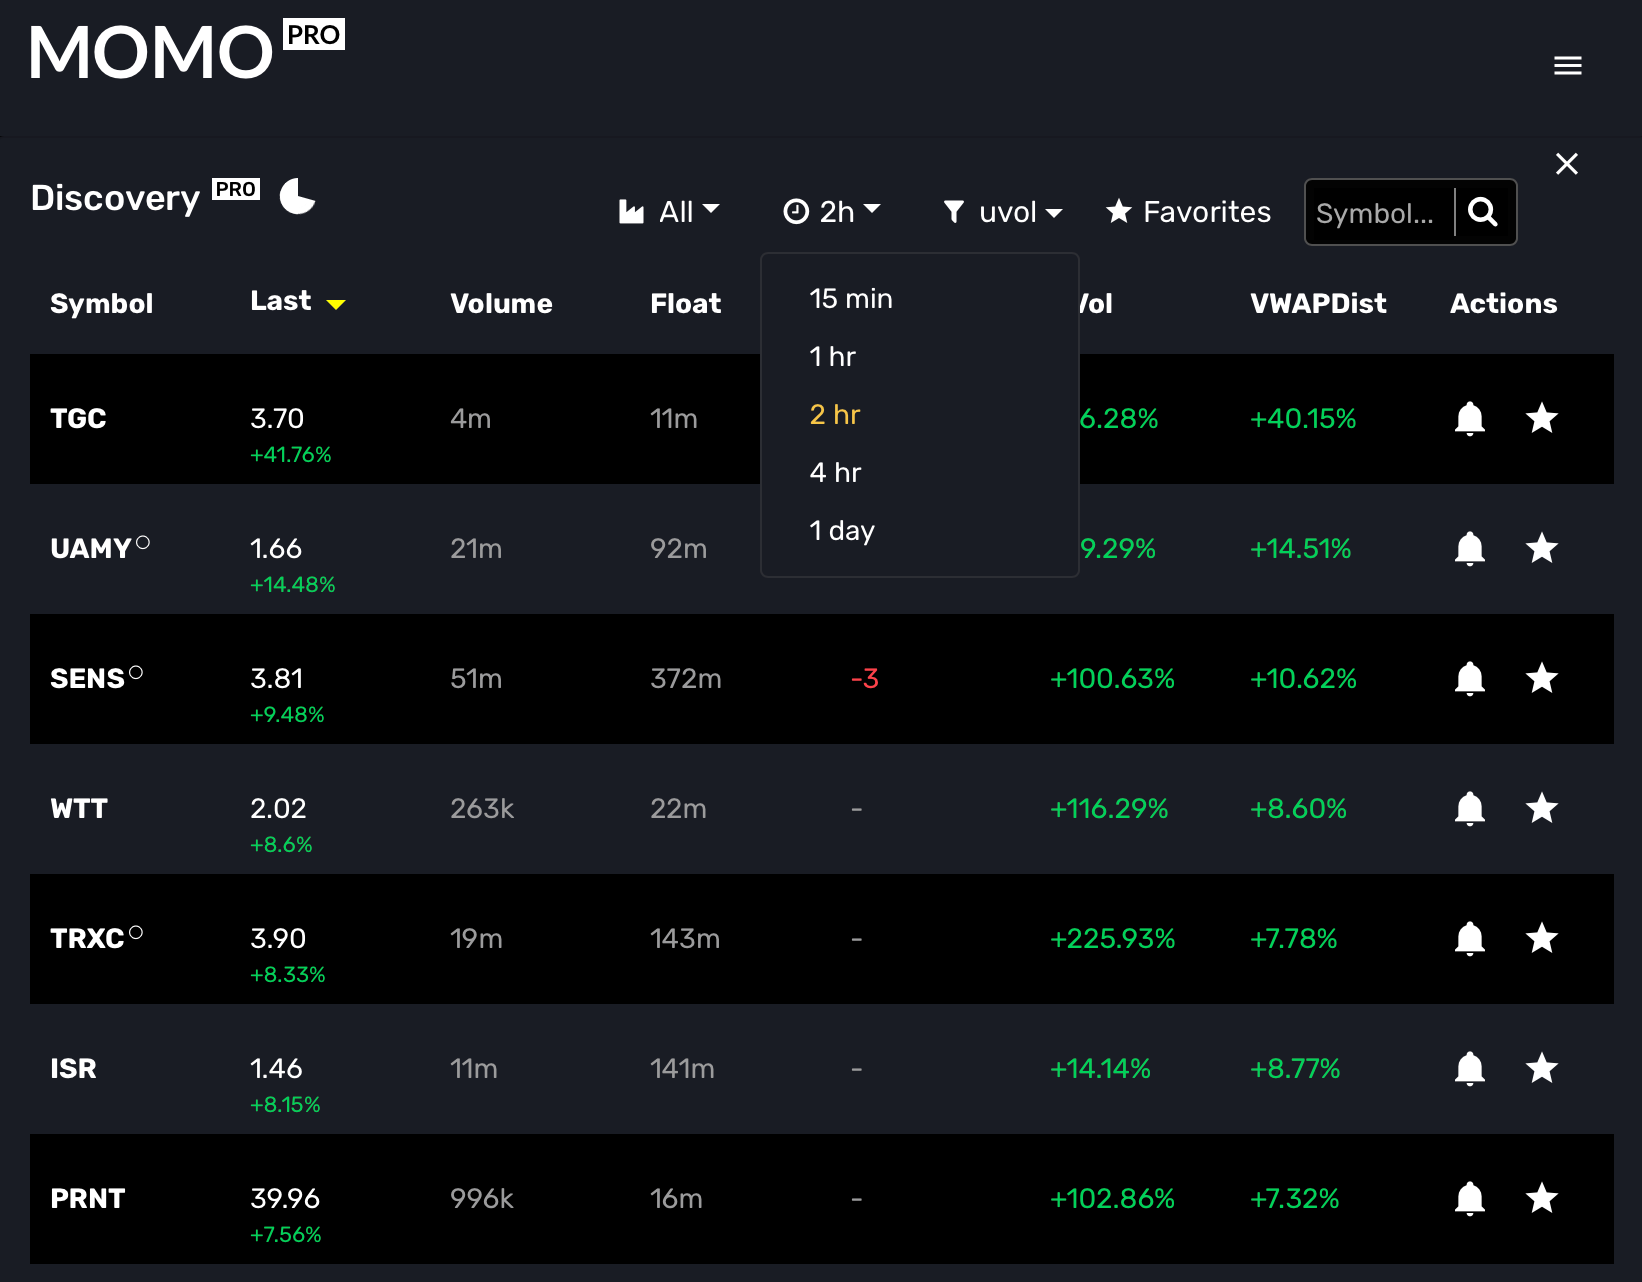Click the chart icon beside All

pyautogui.click(x=631, y=212)
